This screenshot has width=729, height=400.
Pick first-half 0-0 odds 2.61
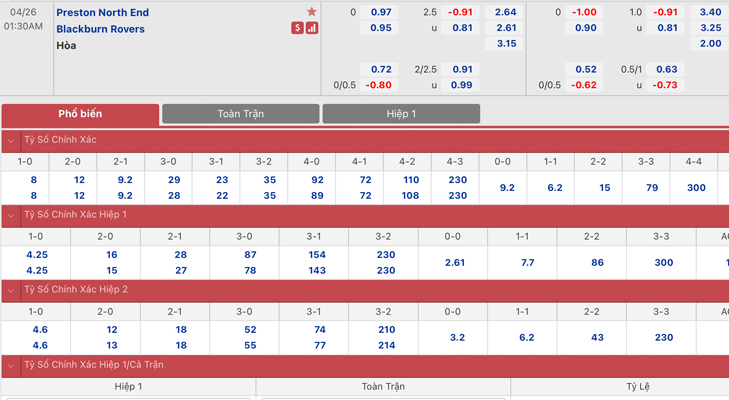(x=455, y=263)
